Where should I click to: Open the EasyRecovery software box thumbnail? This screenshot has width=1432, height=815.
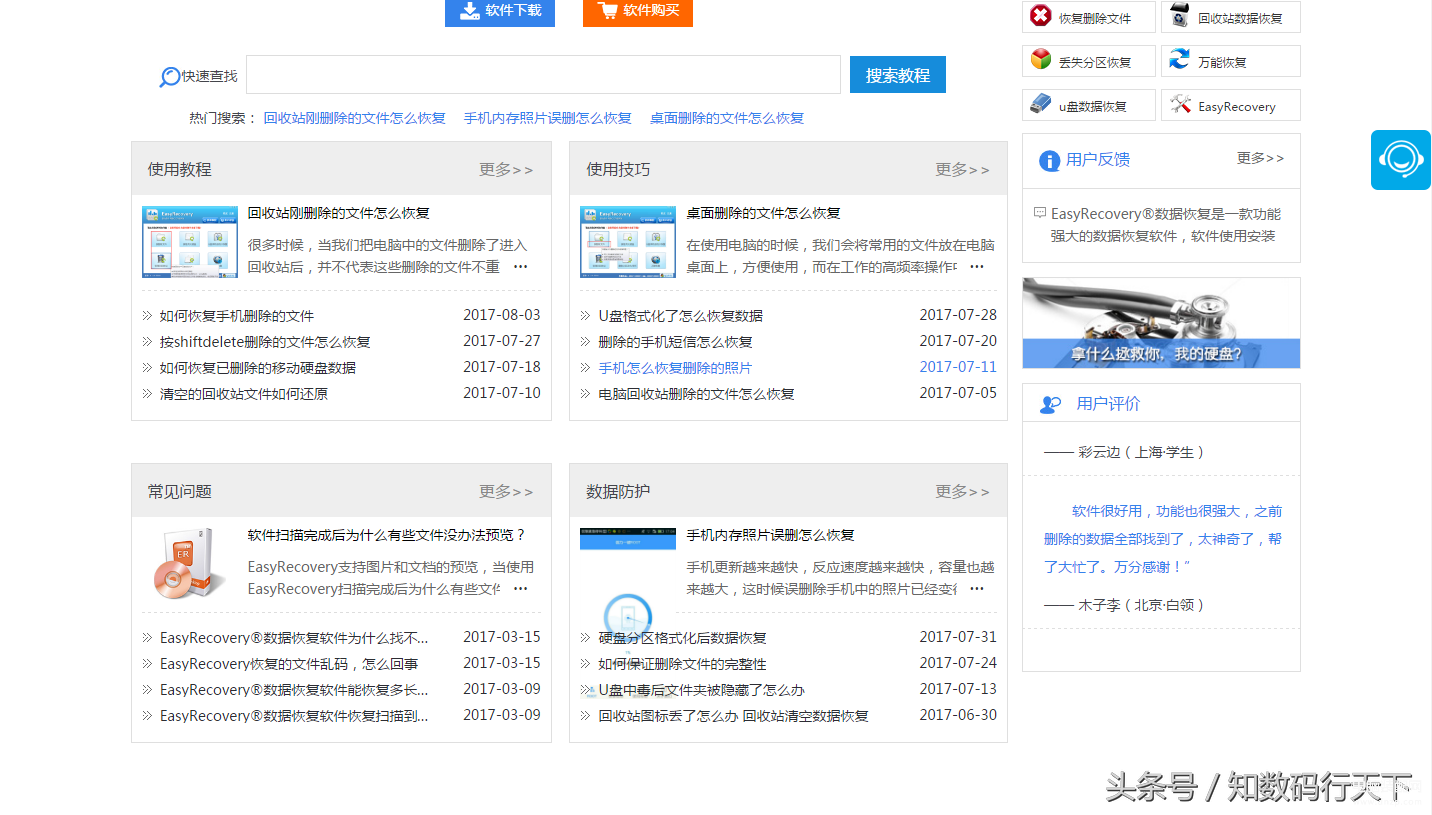(190, 563)
